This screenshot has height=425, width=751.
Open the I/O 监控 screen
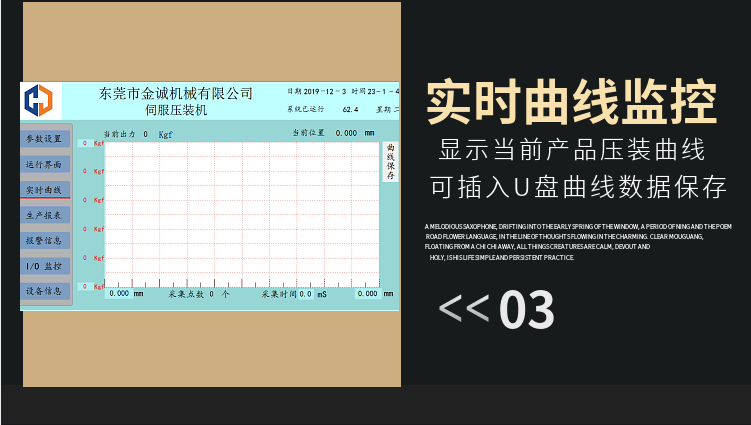coord(44,267)
